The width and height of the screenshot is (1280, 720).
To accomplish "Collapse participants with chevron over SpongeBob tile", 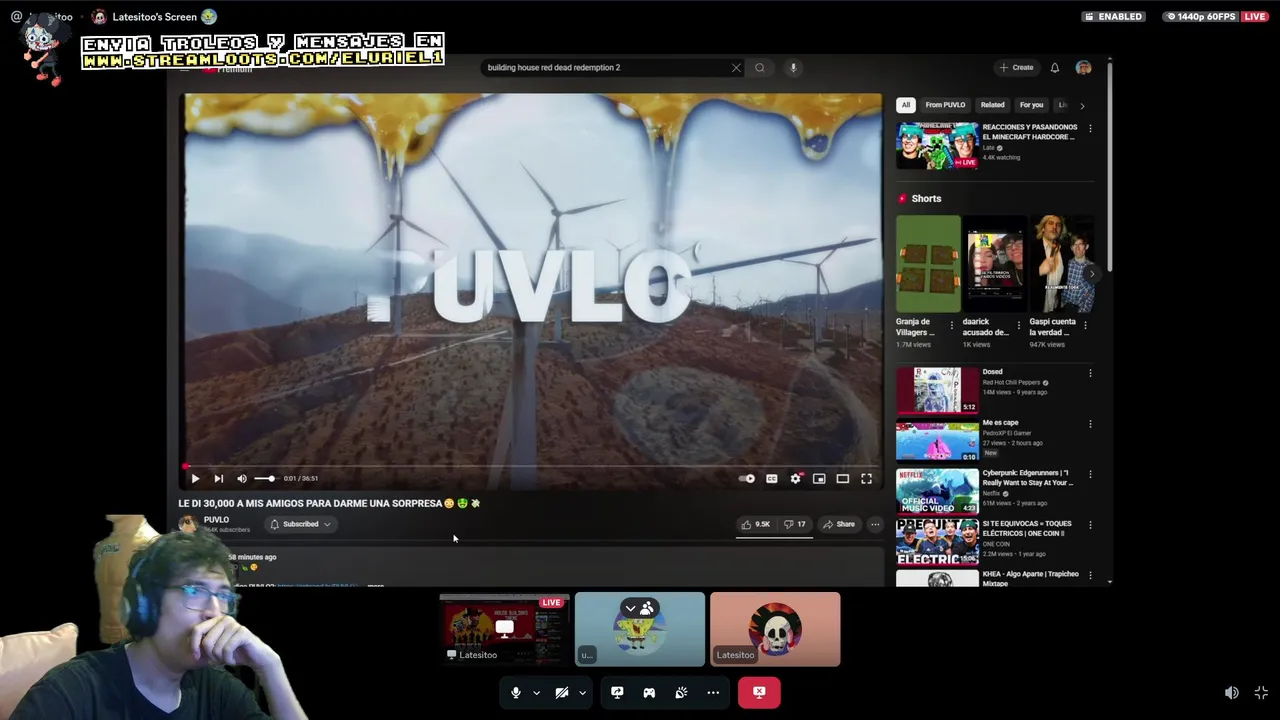I will point(630,609).
